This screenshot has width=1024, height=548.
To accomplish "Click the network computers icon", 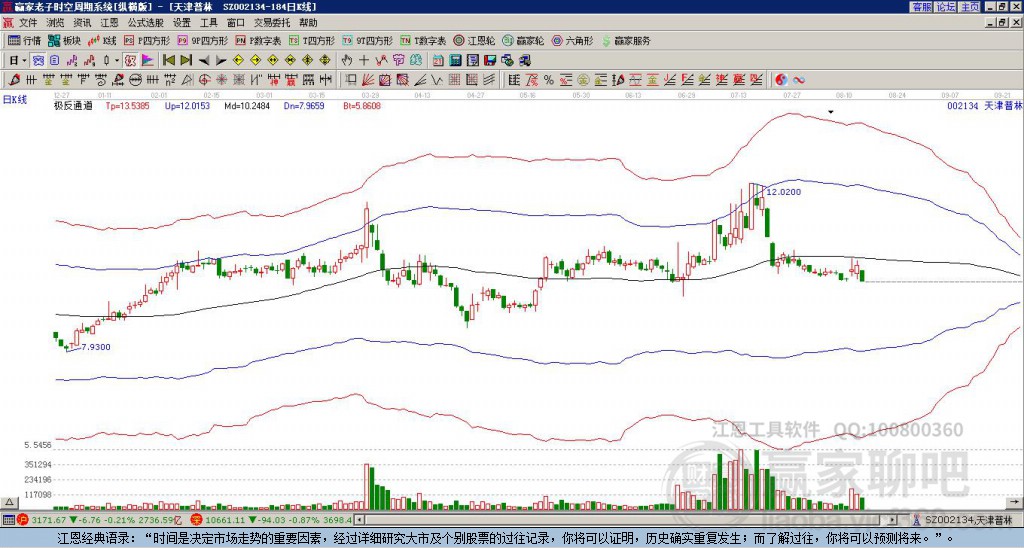I will [x=526, y=60].
